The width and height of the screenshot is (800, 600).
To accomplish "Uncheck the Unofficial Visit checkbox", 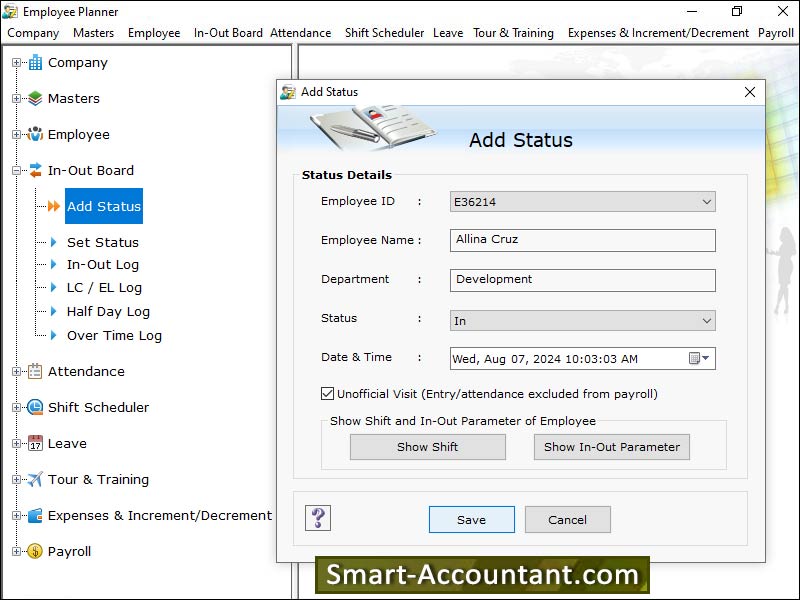I will [327, 394].
